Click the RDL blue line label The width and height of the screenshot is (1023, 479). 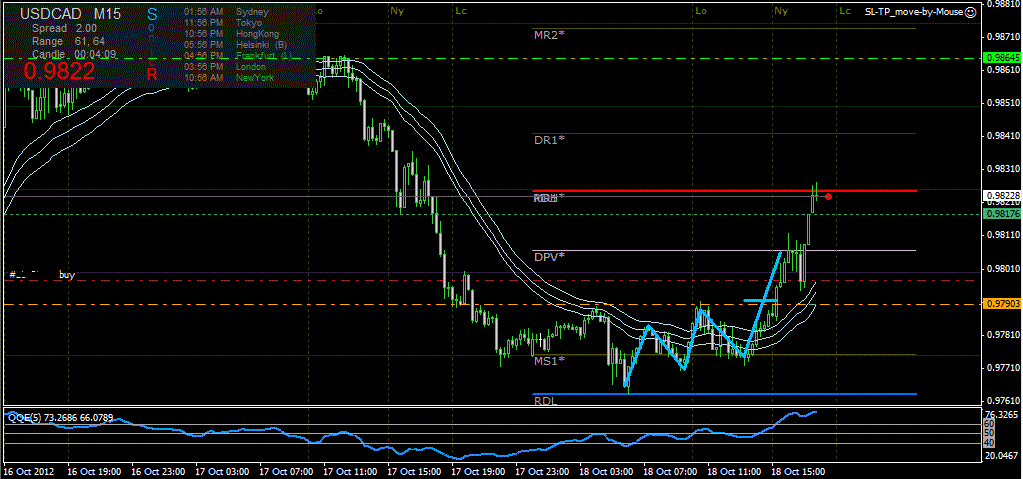coord(545,401)
